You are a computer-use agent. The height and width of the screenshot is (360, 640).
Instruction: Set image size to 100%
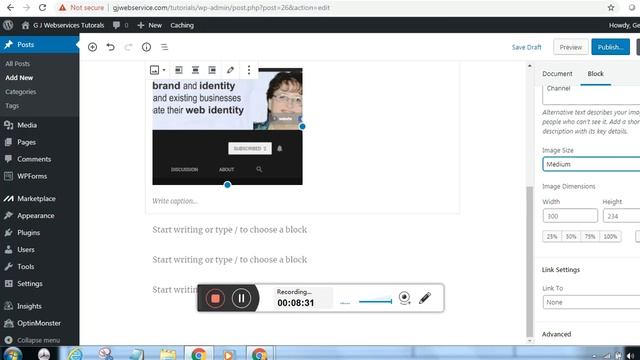pos(610,236)
